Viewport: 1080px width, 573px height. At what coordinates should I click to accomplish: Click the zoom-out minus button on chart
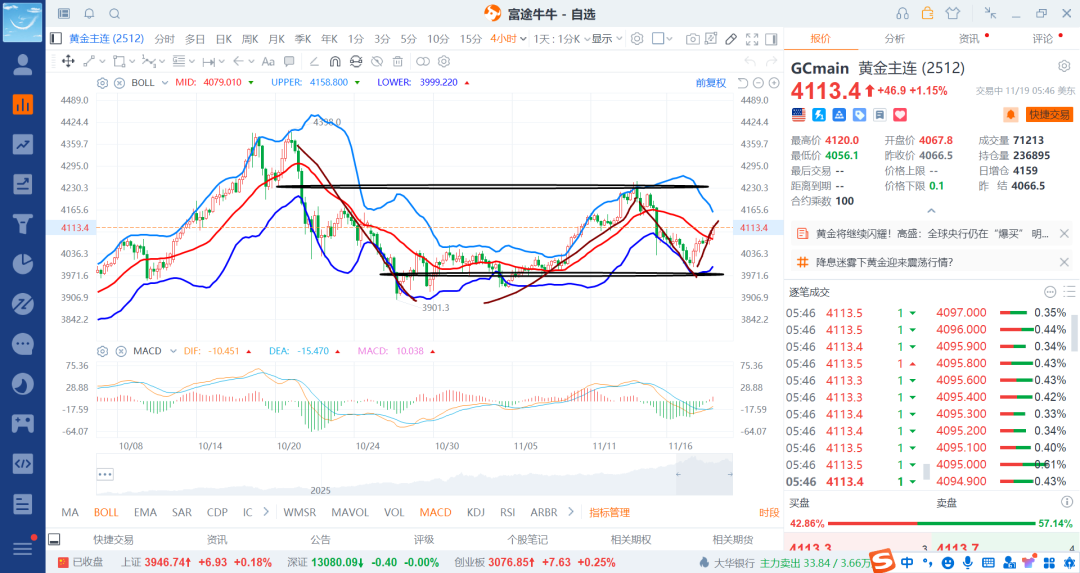pos(758,83)
